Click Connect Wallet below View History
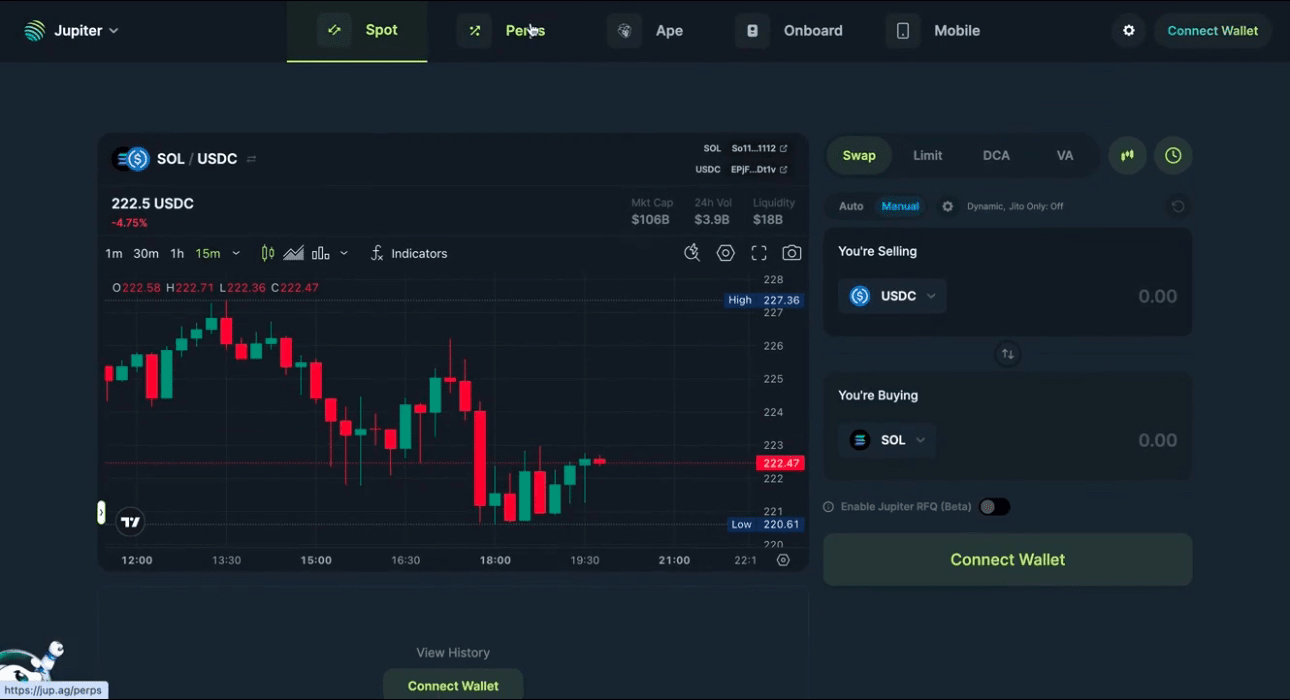The image size is (1290, 700). (x=453, y=685)
